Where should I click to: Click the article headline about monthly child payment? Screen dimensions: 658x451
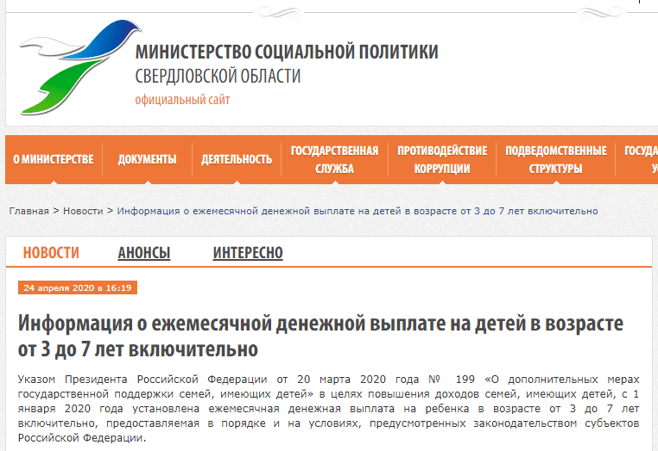pos(321,336)
